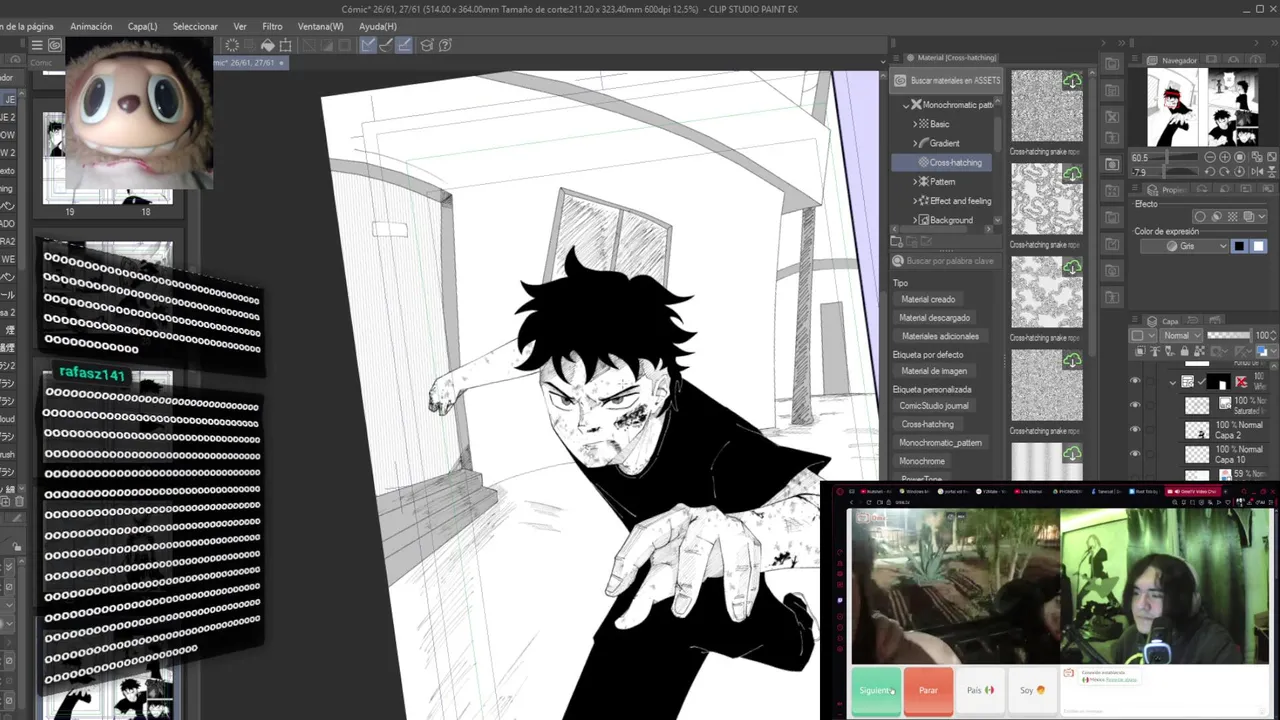Screen dimensions: 1280x720
Task: Adjust the Navegador zoom slider showing 60.5
Action: [1165, 157]
